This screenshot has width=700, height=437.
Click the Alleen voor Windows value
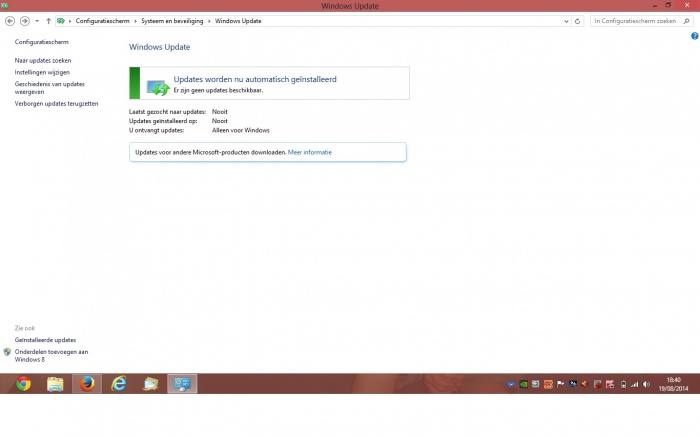coord(241,130)
